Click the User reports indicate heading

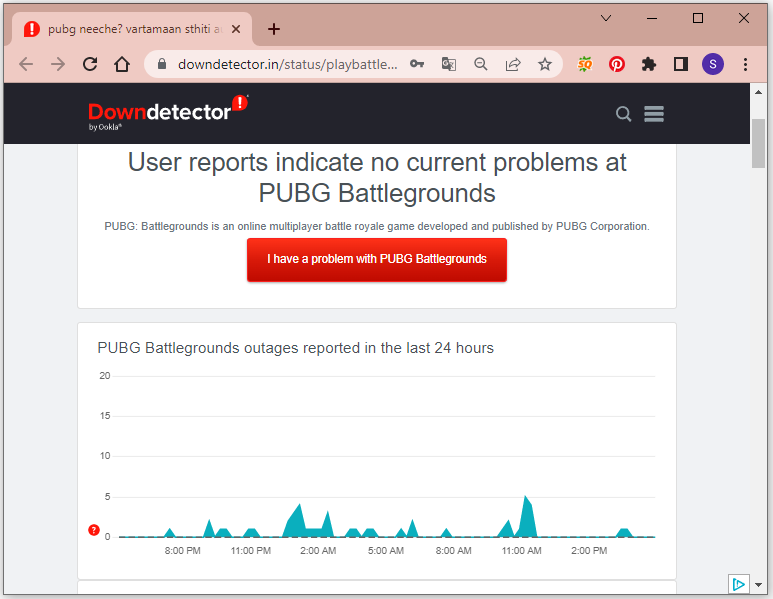(x=377, y=177)
